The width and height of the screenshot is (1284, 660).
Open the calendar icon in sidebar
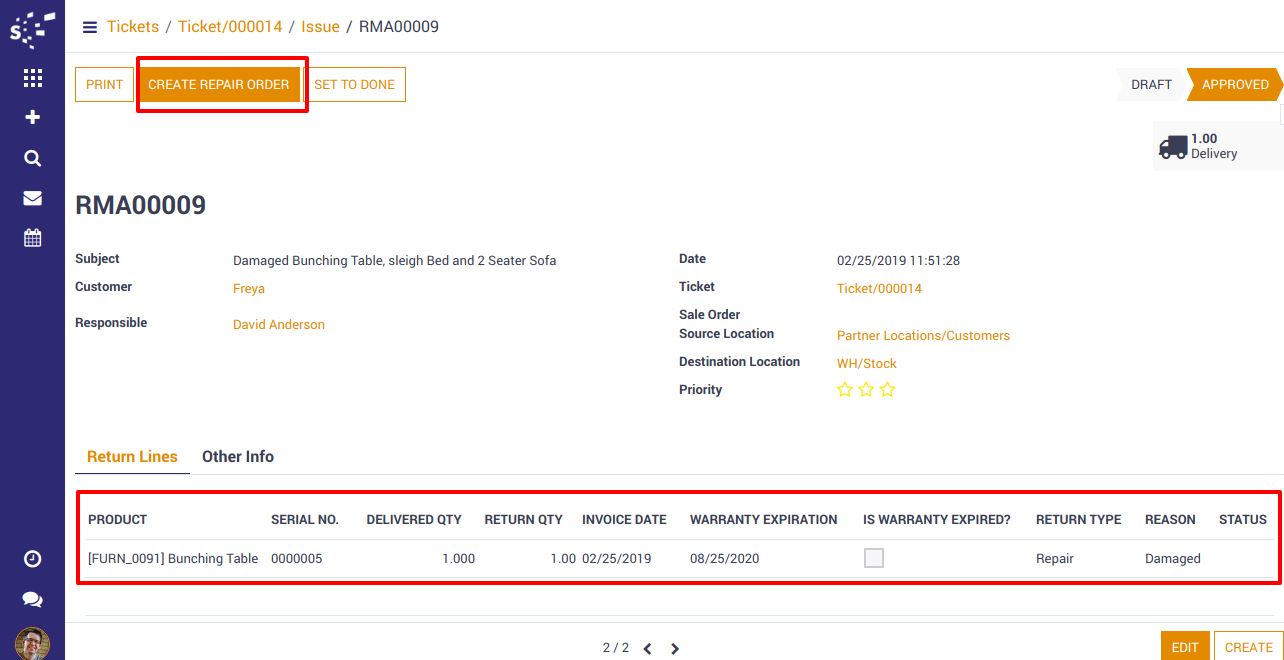pos(32,238)
